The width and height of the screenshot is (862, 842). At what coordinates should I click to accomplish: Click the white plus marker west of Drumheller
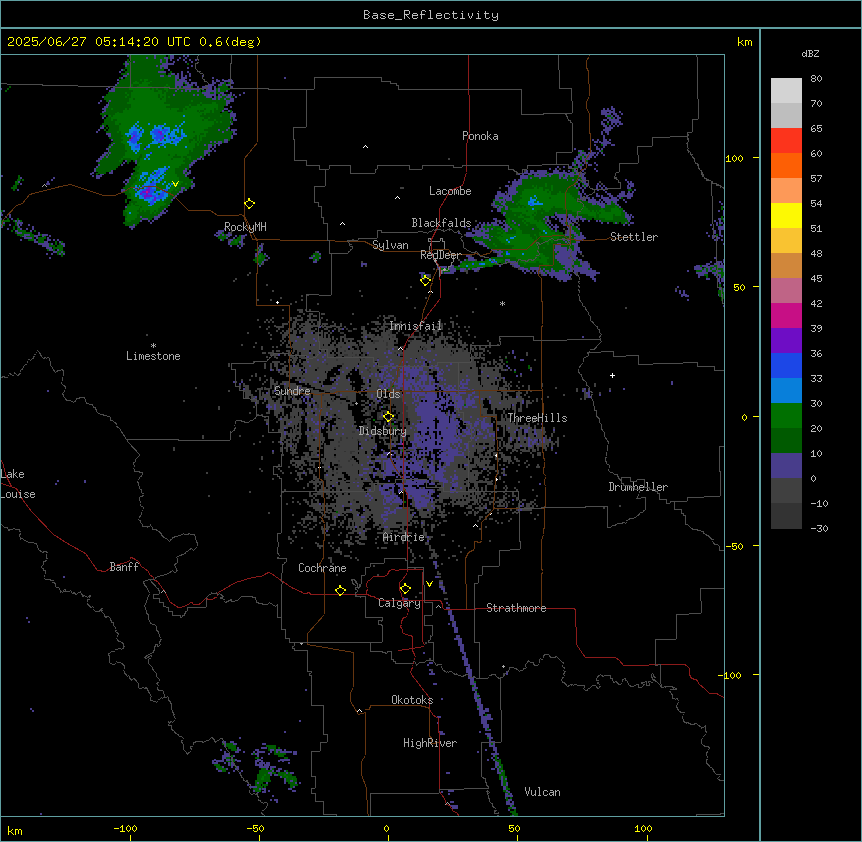pos(612,375)
